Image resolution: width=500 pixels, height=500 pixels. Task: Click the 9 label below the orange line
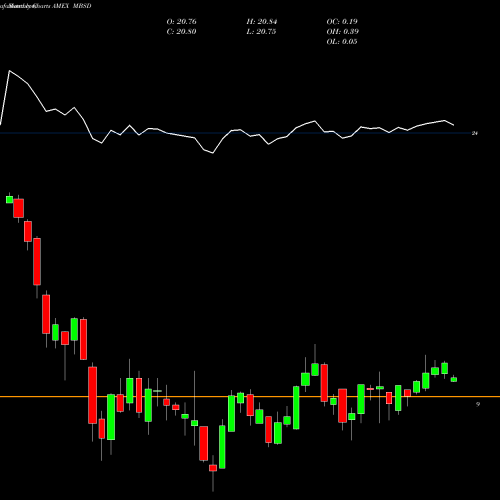click(478, 404)
